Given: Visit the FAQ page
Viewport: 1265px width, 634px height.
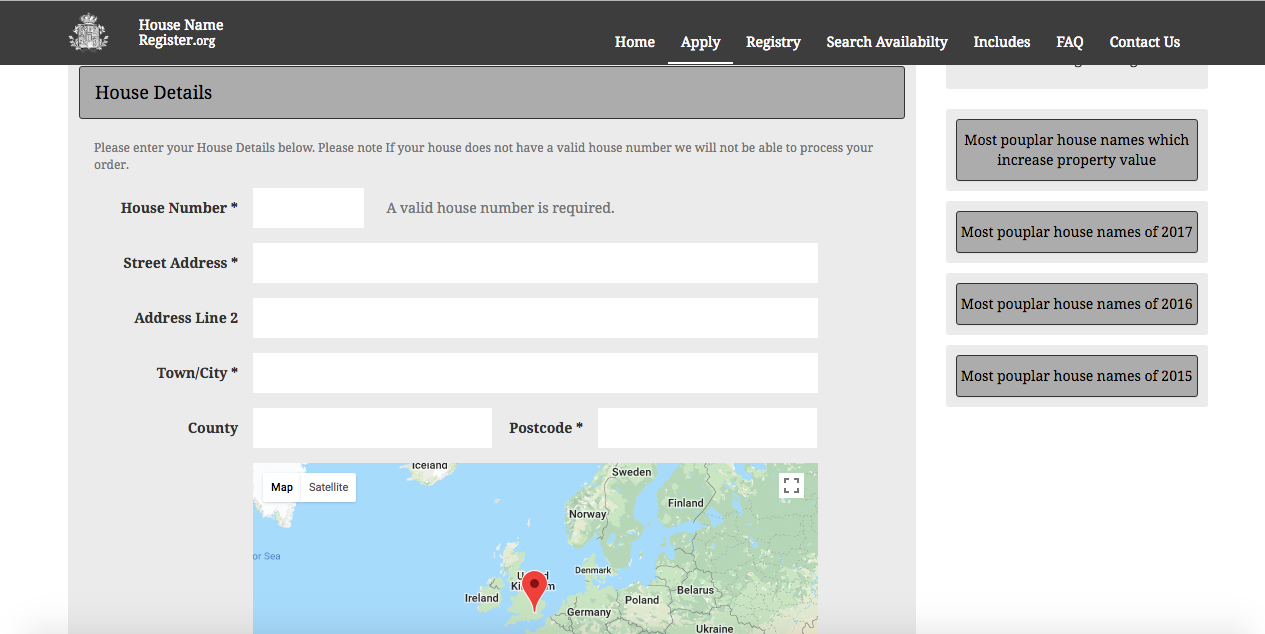Looking at the screenshot, I should coord(1069,42).
